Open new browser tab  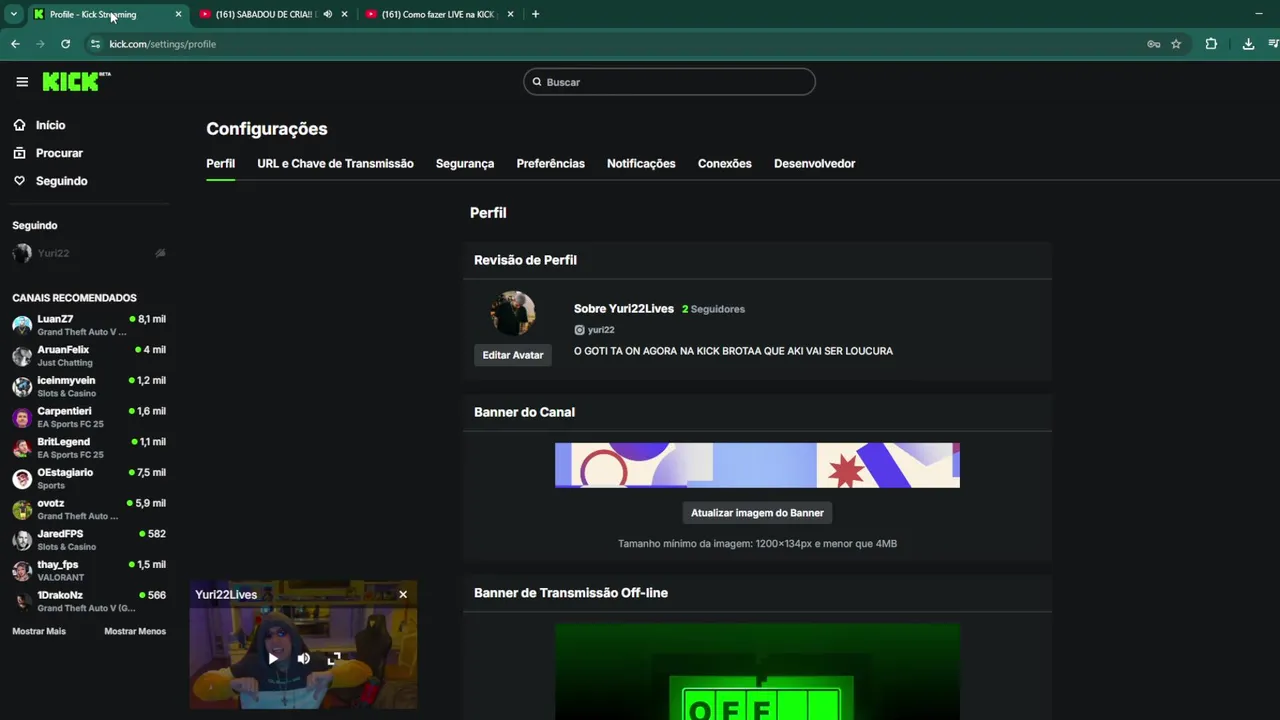pos(535,14)
